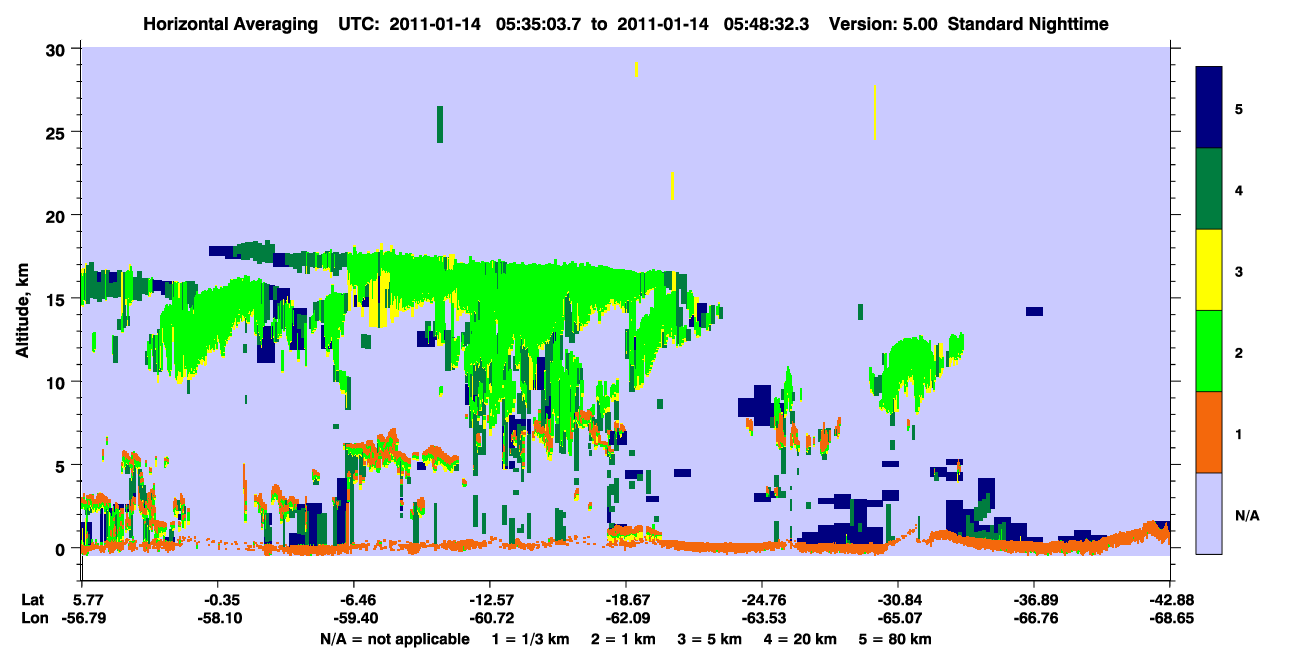1300x667 pixels.
Task: Click longitude value '-66.76'
Action: tap(1034, 618)
